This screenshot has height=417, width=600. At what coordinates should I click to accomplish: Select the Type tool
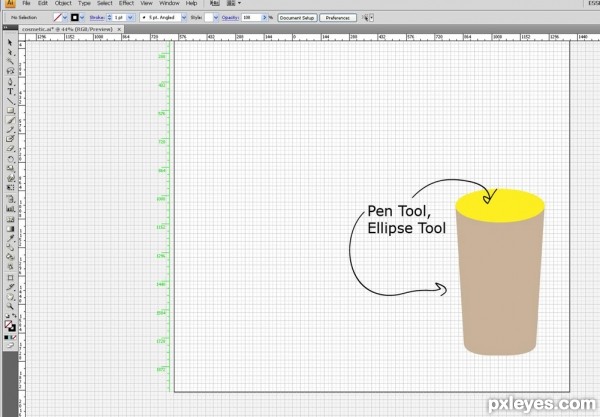pyautogui.click(x=10, y=91)
